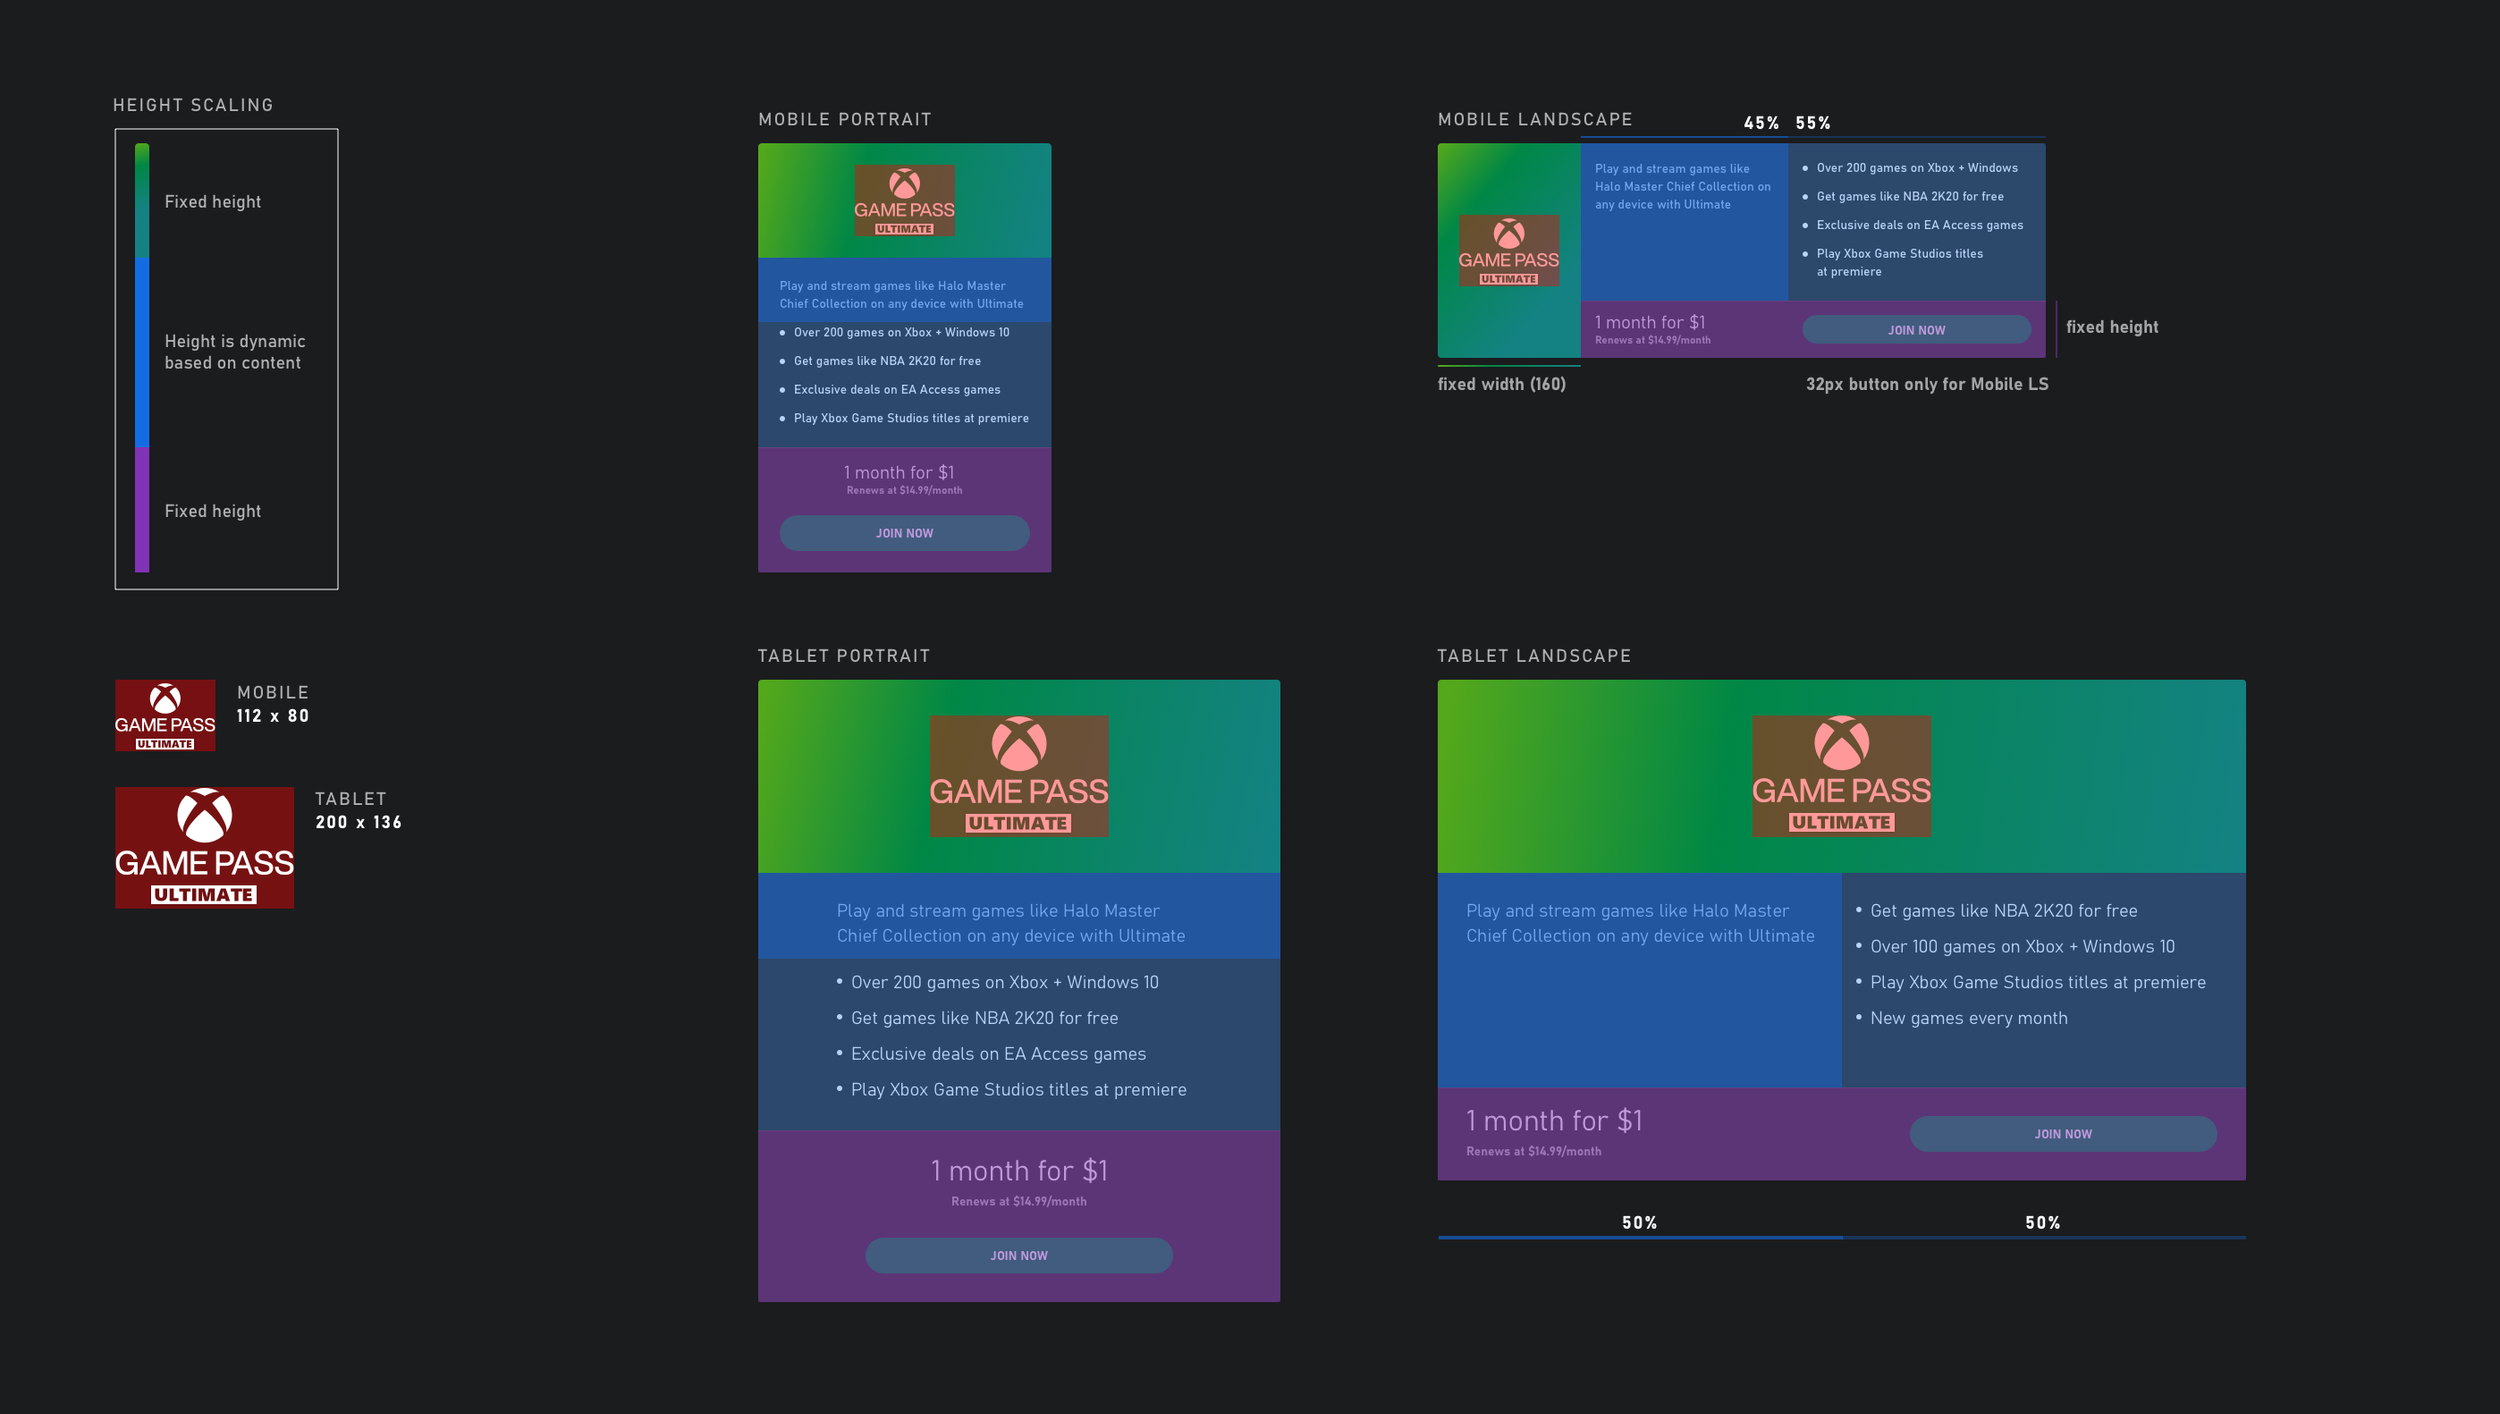Click the bottom 'Fixed height' label in scaling box
The width and height of the screenshot is (2500, 1414).
click(x=212, y=511)
